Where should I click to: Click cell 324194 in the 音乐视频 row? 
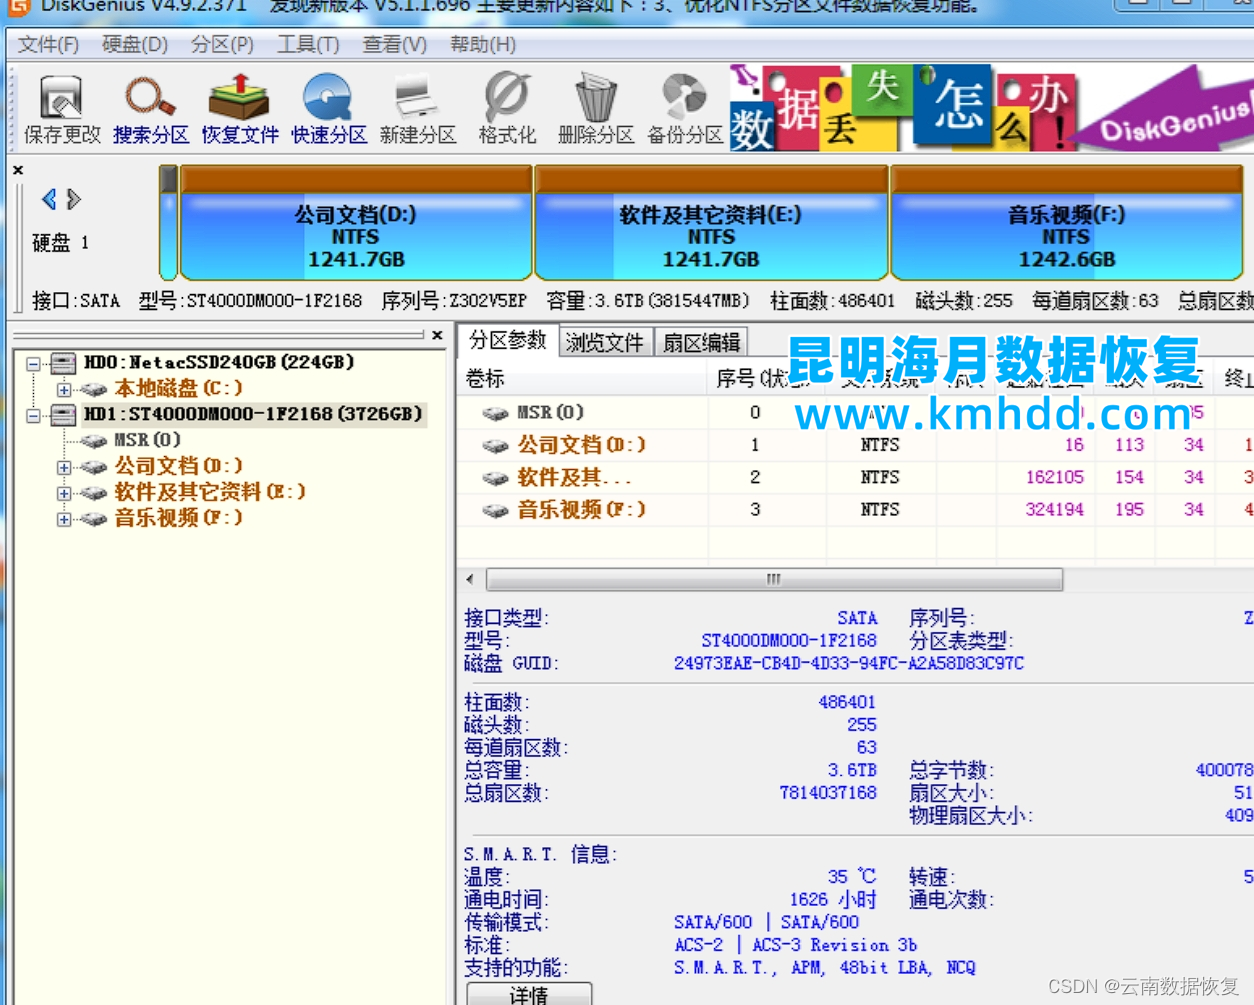point(1054,510)
